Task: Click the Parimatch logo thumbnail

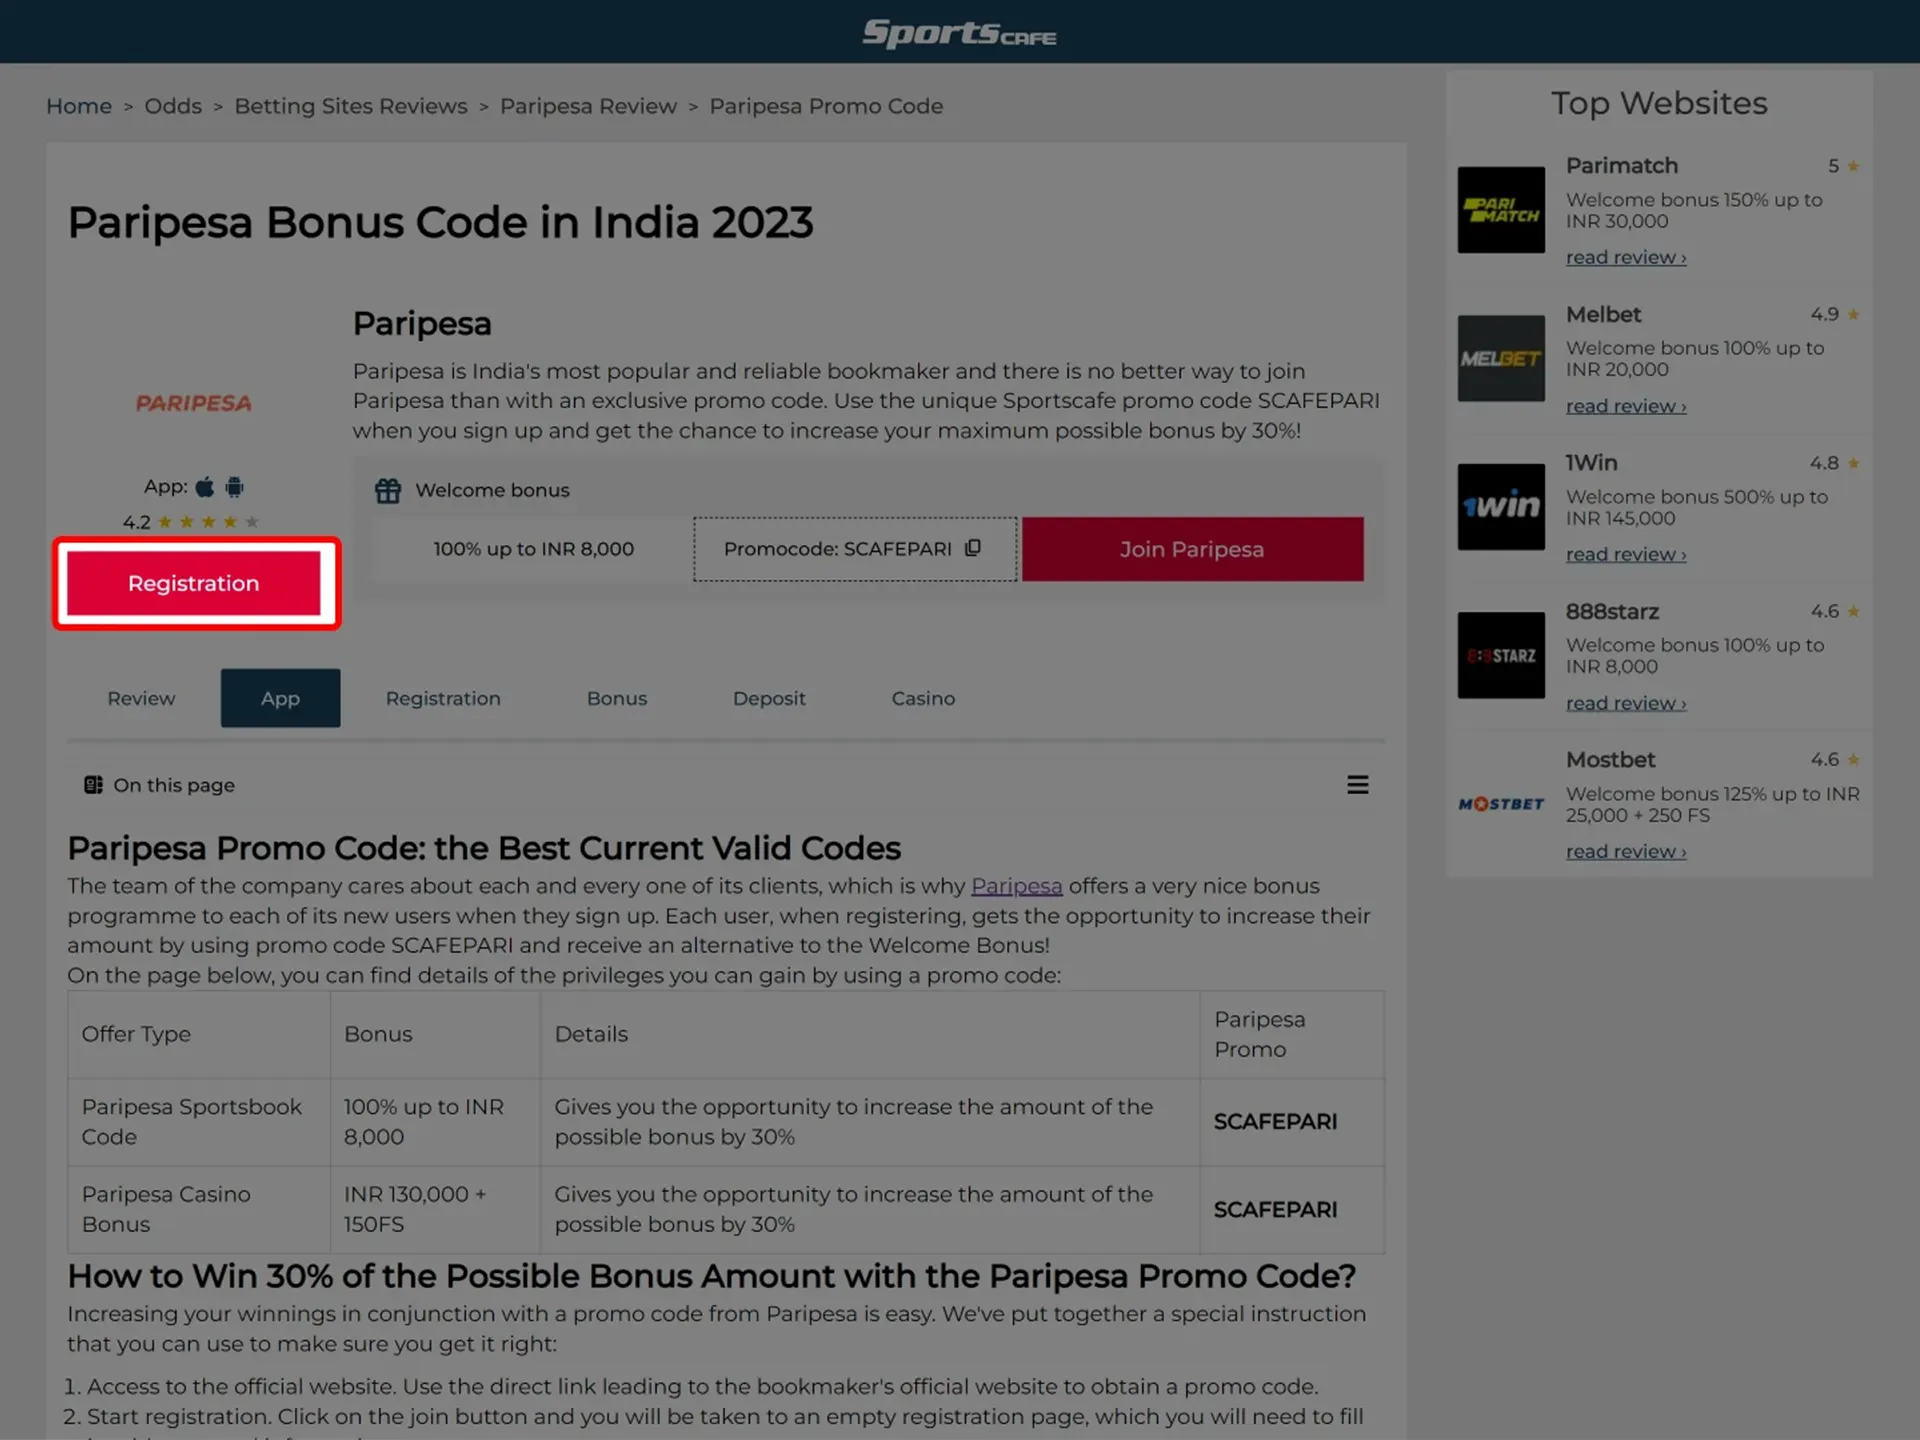Action: [1501, 210]
